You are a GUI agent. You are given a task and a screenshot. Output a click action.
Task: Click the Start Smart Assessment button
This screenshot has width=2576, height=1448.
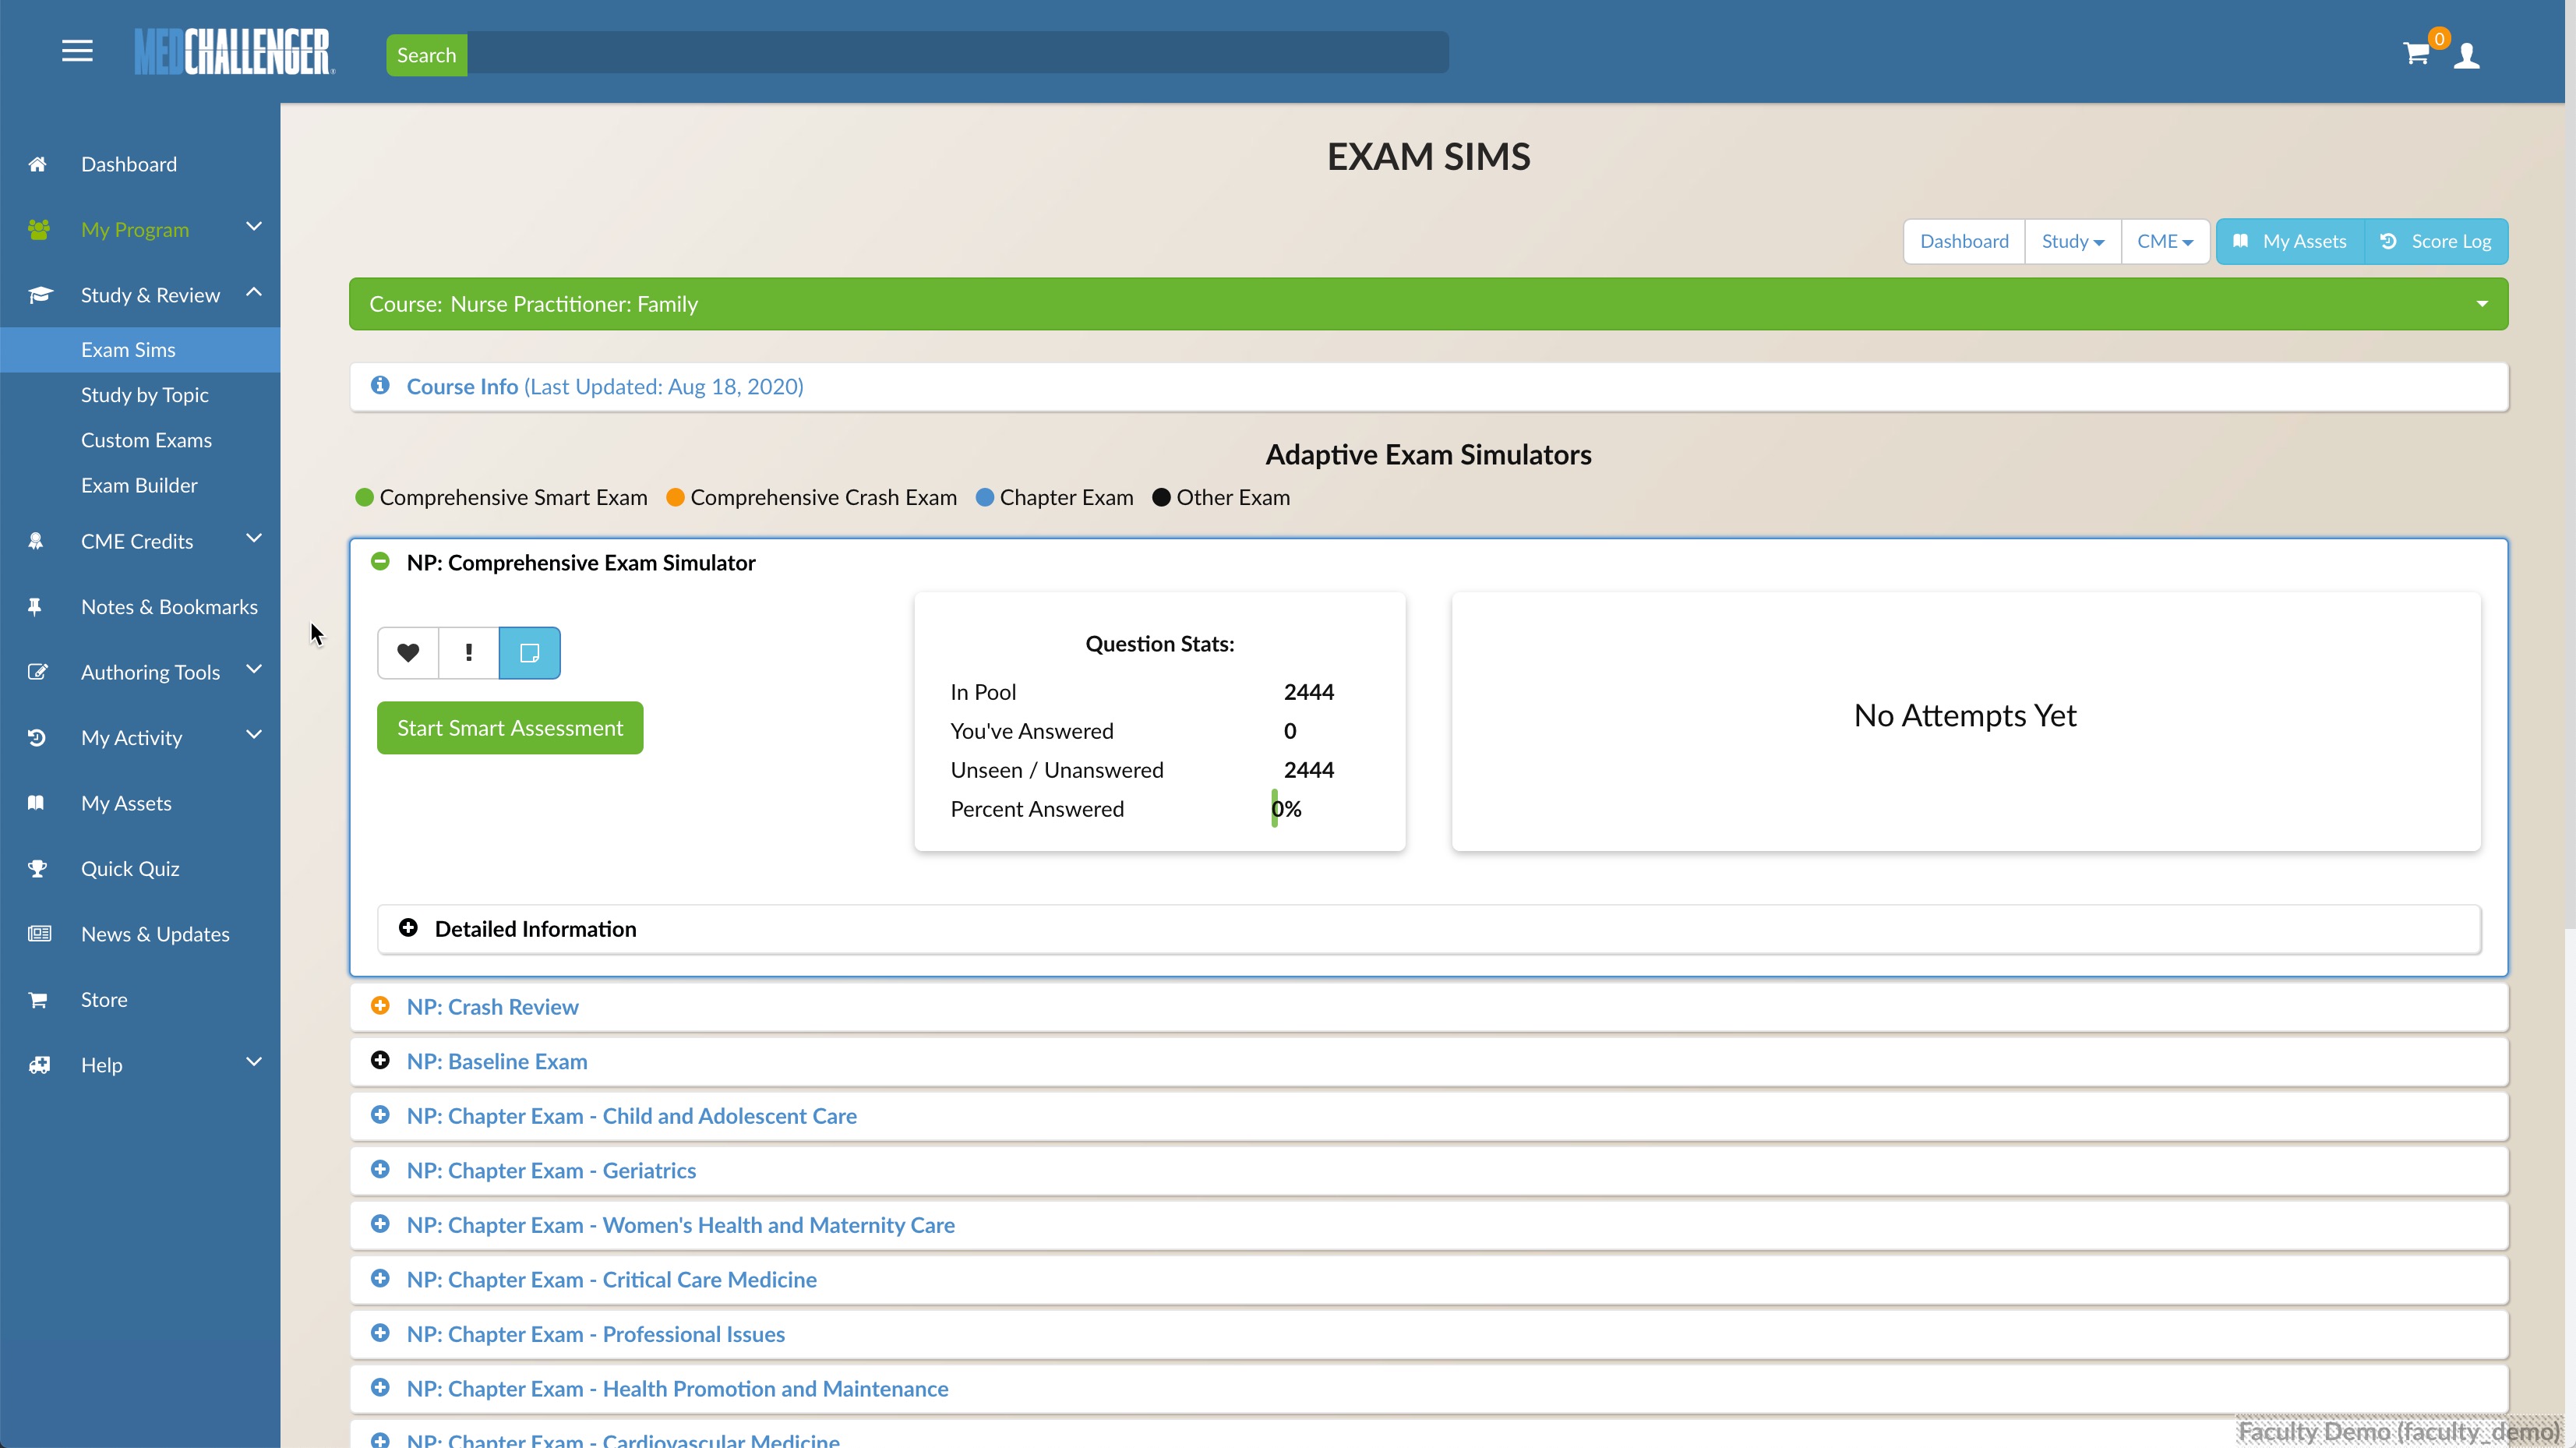(x=510, y=728)
